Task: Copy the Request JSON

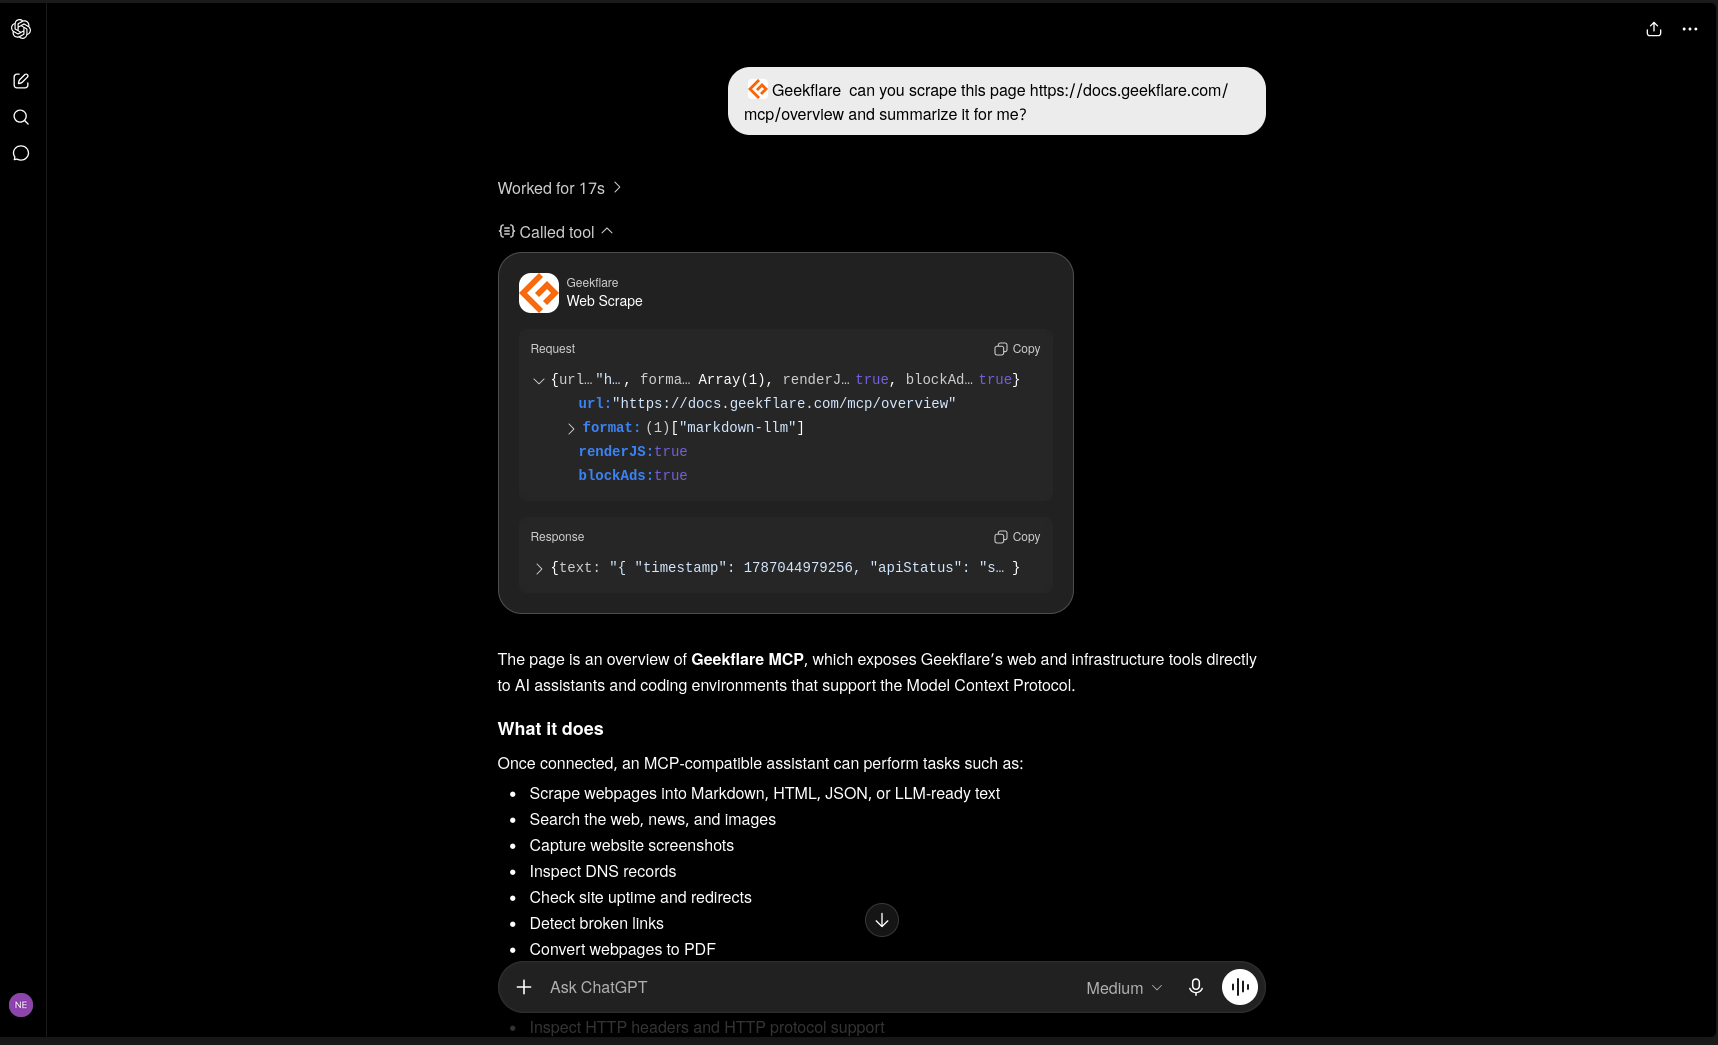Action: coord(1017,349)
